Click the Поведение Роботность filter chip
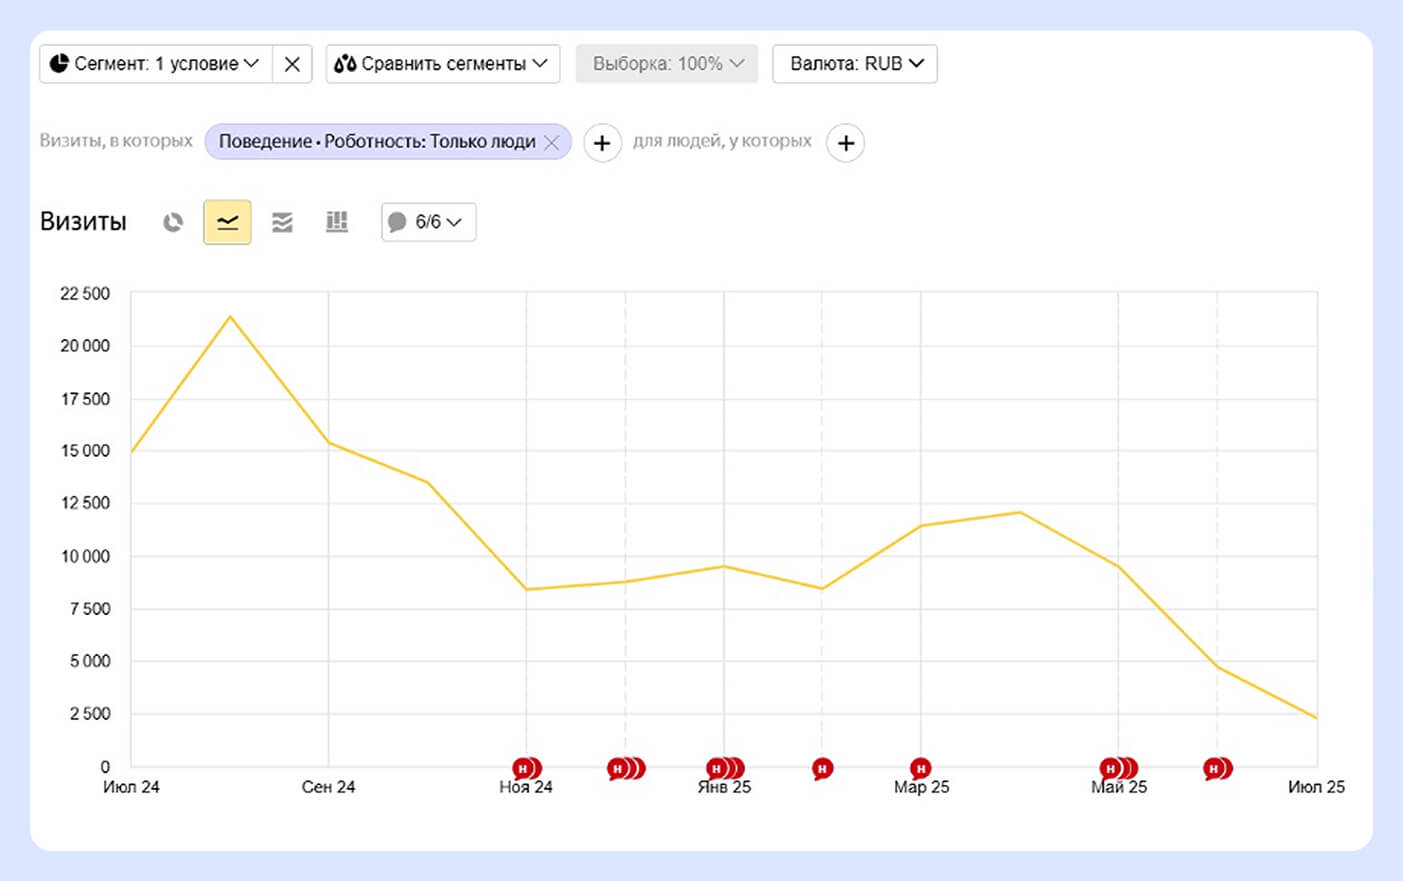Viewport: 1403px width, 881px height. [x=377, y=142]
